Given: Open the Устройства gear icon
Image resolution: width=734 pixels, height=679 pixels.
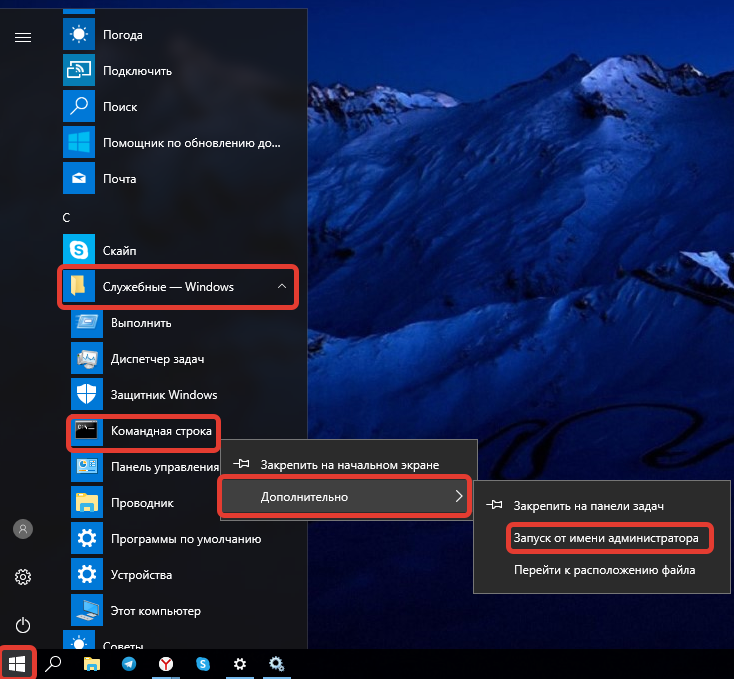Looking at the screenshot, I should pyautogui.click(x=87, y=575).
